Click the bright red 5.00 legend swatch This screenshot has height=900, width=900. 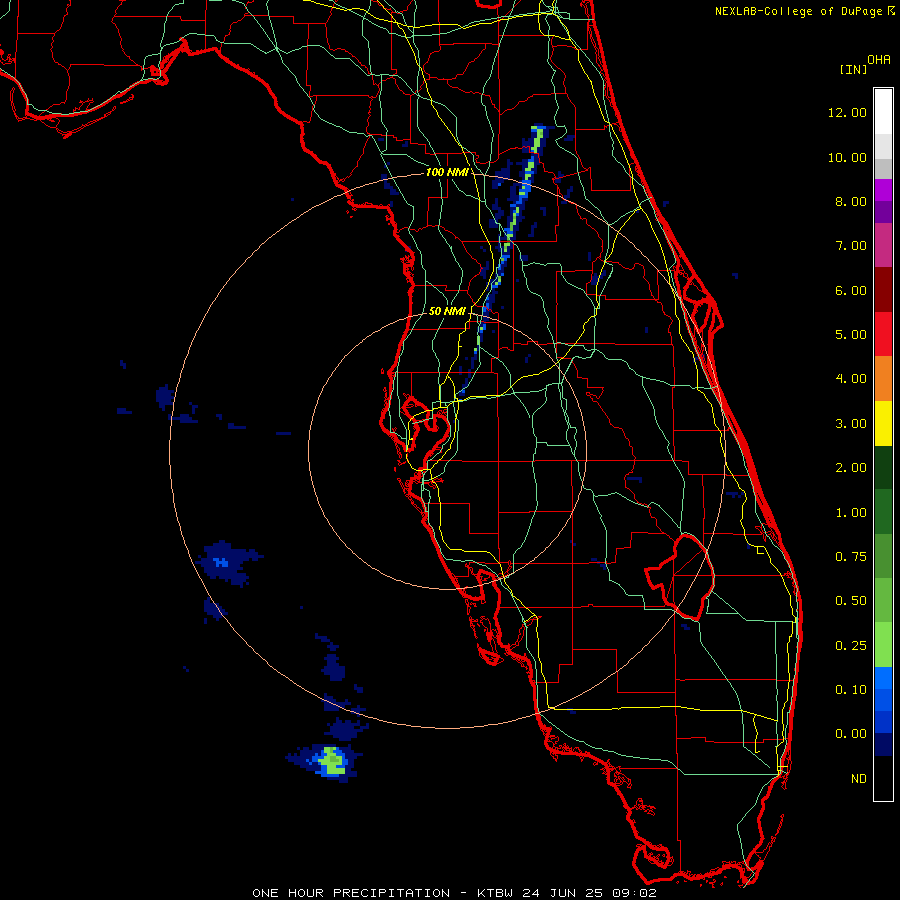pos(883,334)
